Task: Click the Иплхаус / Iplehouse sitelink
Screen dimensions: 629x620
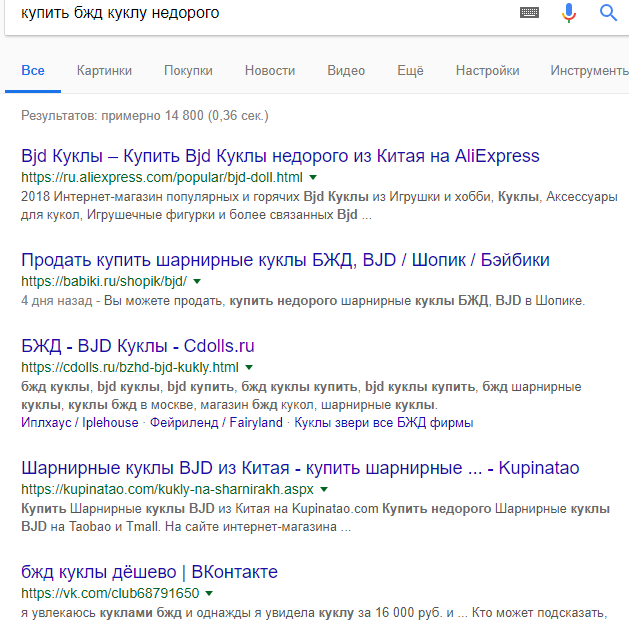Action: pyautogui.click(x=80, y=422)
